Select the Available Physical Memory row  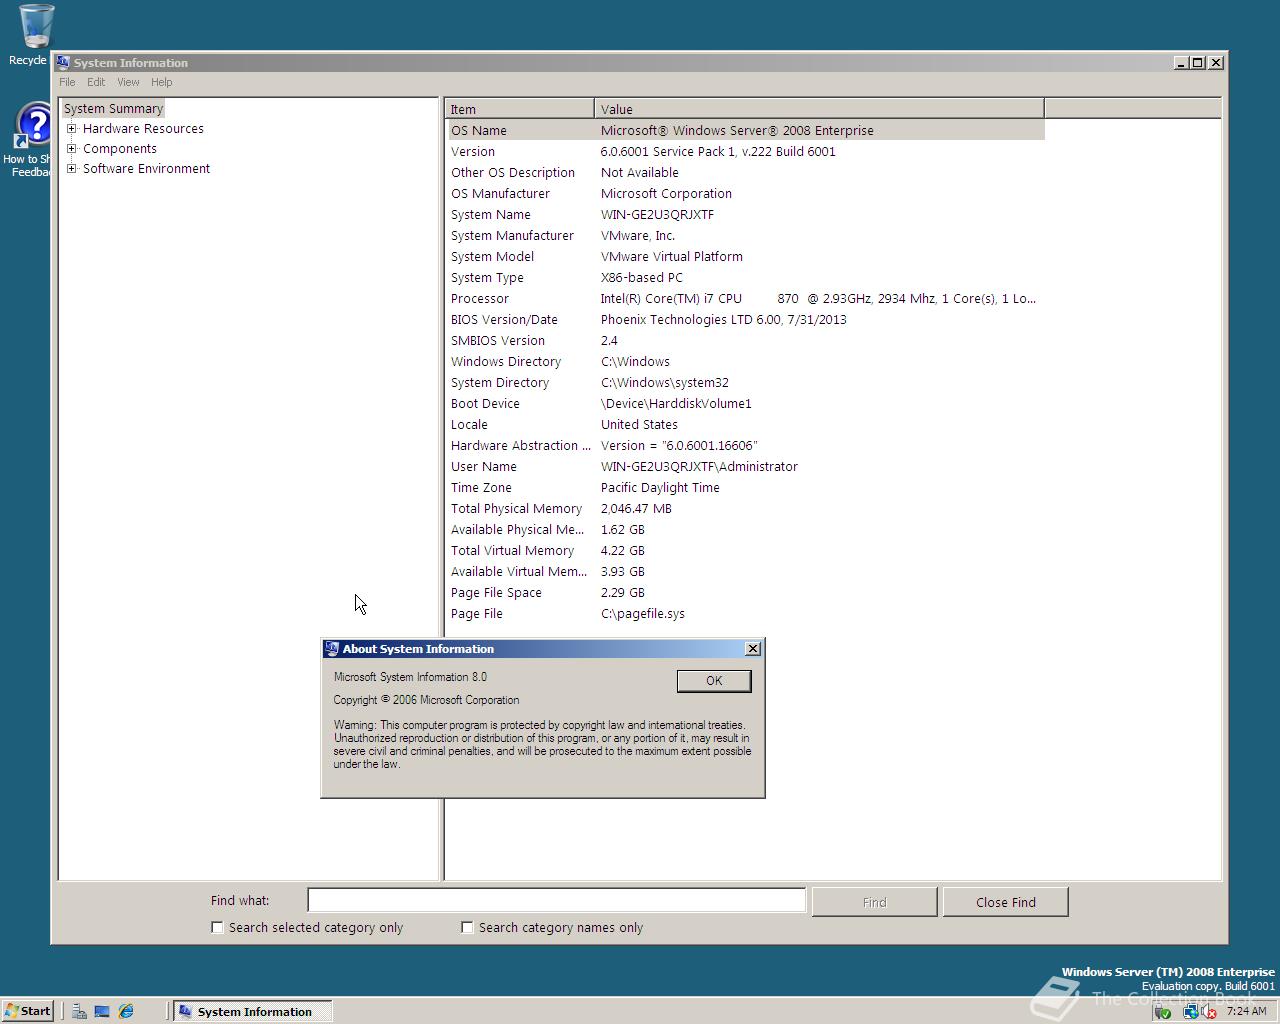click(x=745, y=529)
